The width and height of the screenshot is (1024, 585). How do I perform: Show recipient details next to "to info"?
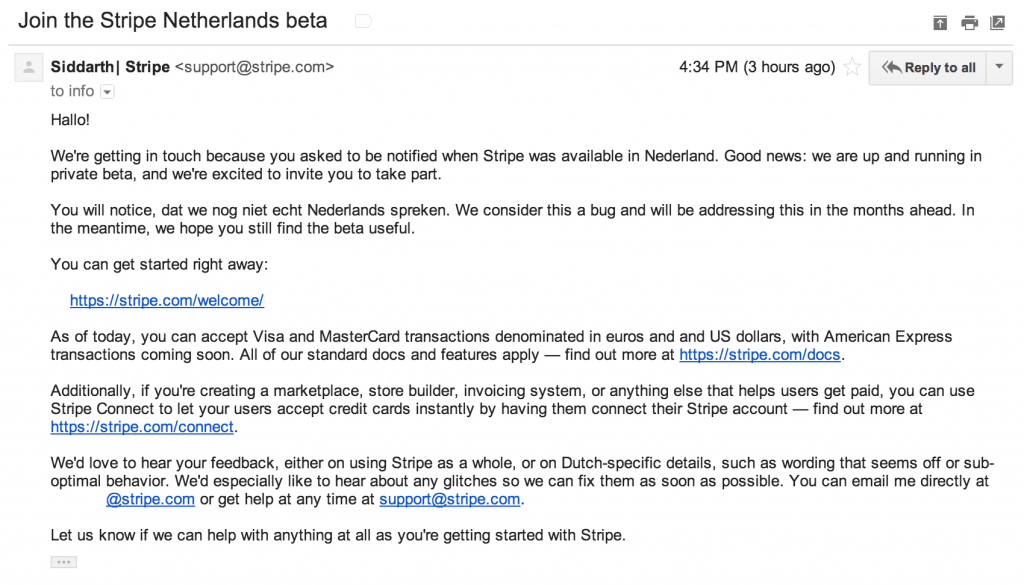click(107, 92)
